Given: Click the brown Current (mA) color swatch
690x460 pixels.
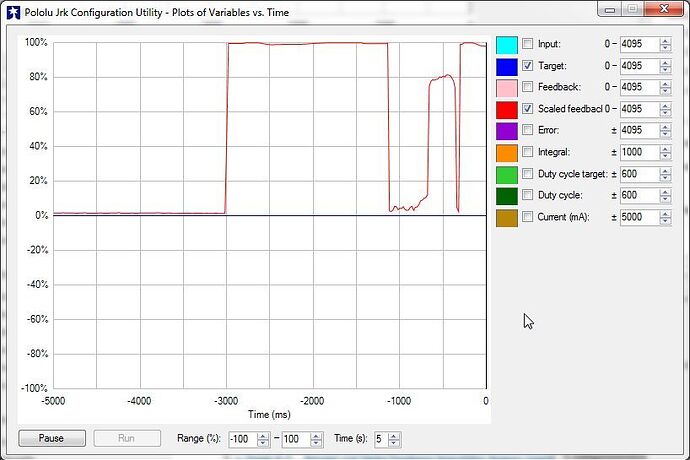Looking at the screenshot, I should tap(506, 217).
